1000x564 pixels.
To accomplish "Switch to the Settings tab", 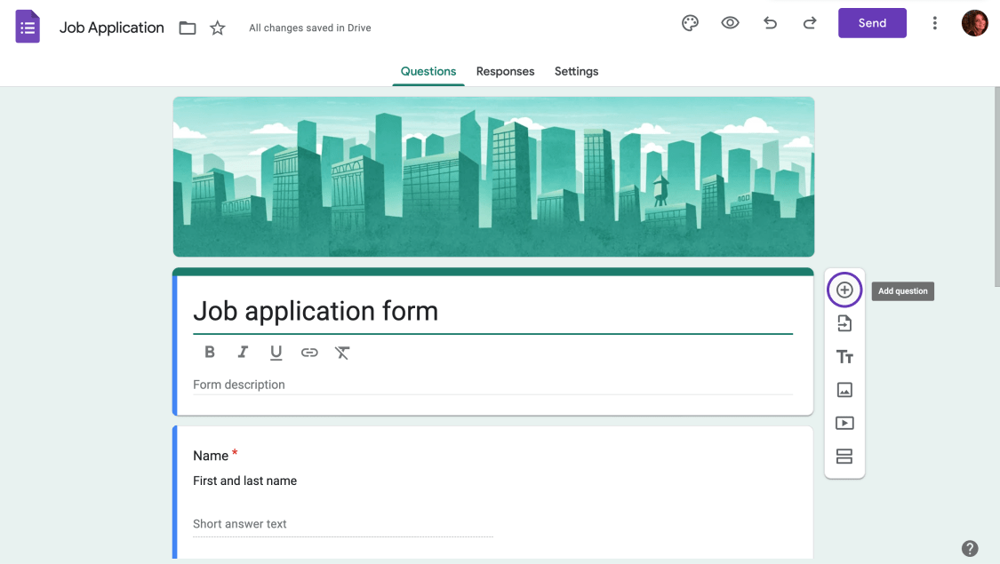I will point(576,71).
